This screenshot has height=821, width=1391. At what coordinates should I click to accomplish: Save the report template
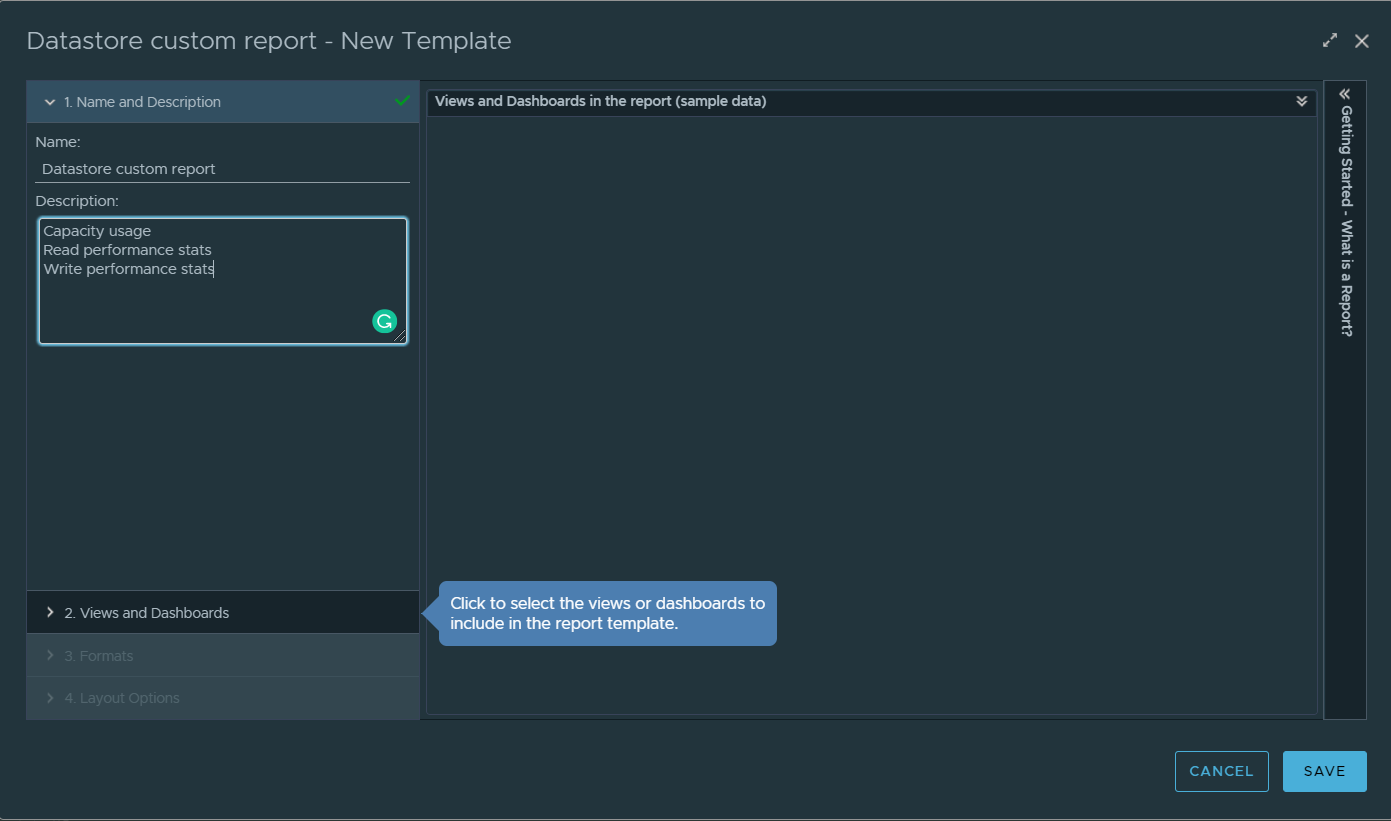pos(1324,771)
